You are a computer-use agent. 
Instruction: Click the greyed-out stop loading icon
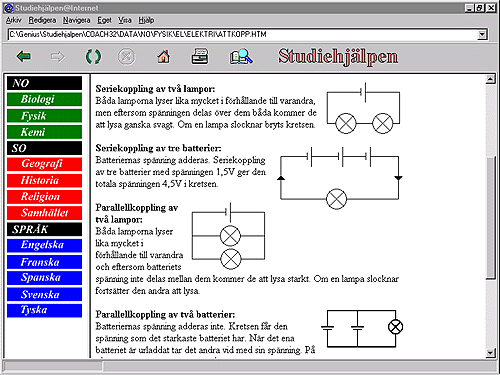127,57
